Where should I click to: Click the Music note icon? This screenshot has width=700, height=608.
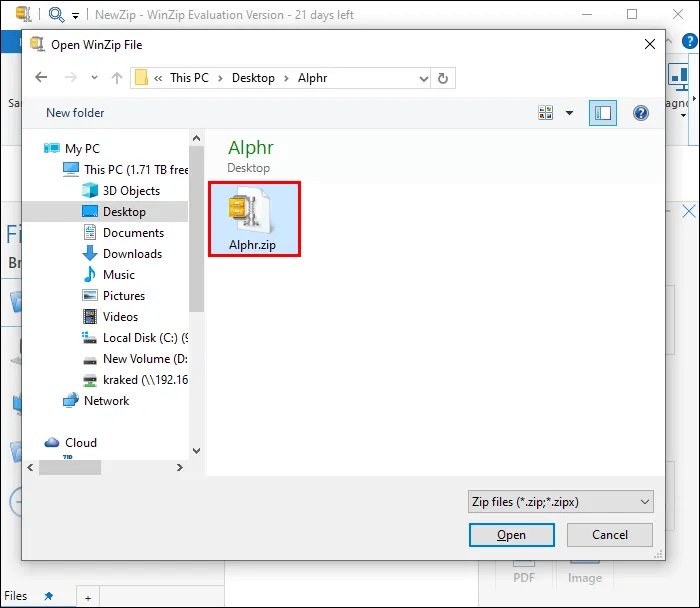(90, 274)
